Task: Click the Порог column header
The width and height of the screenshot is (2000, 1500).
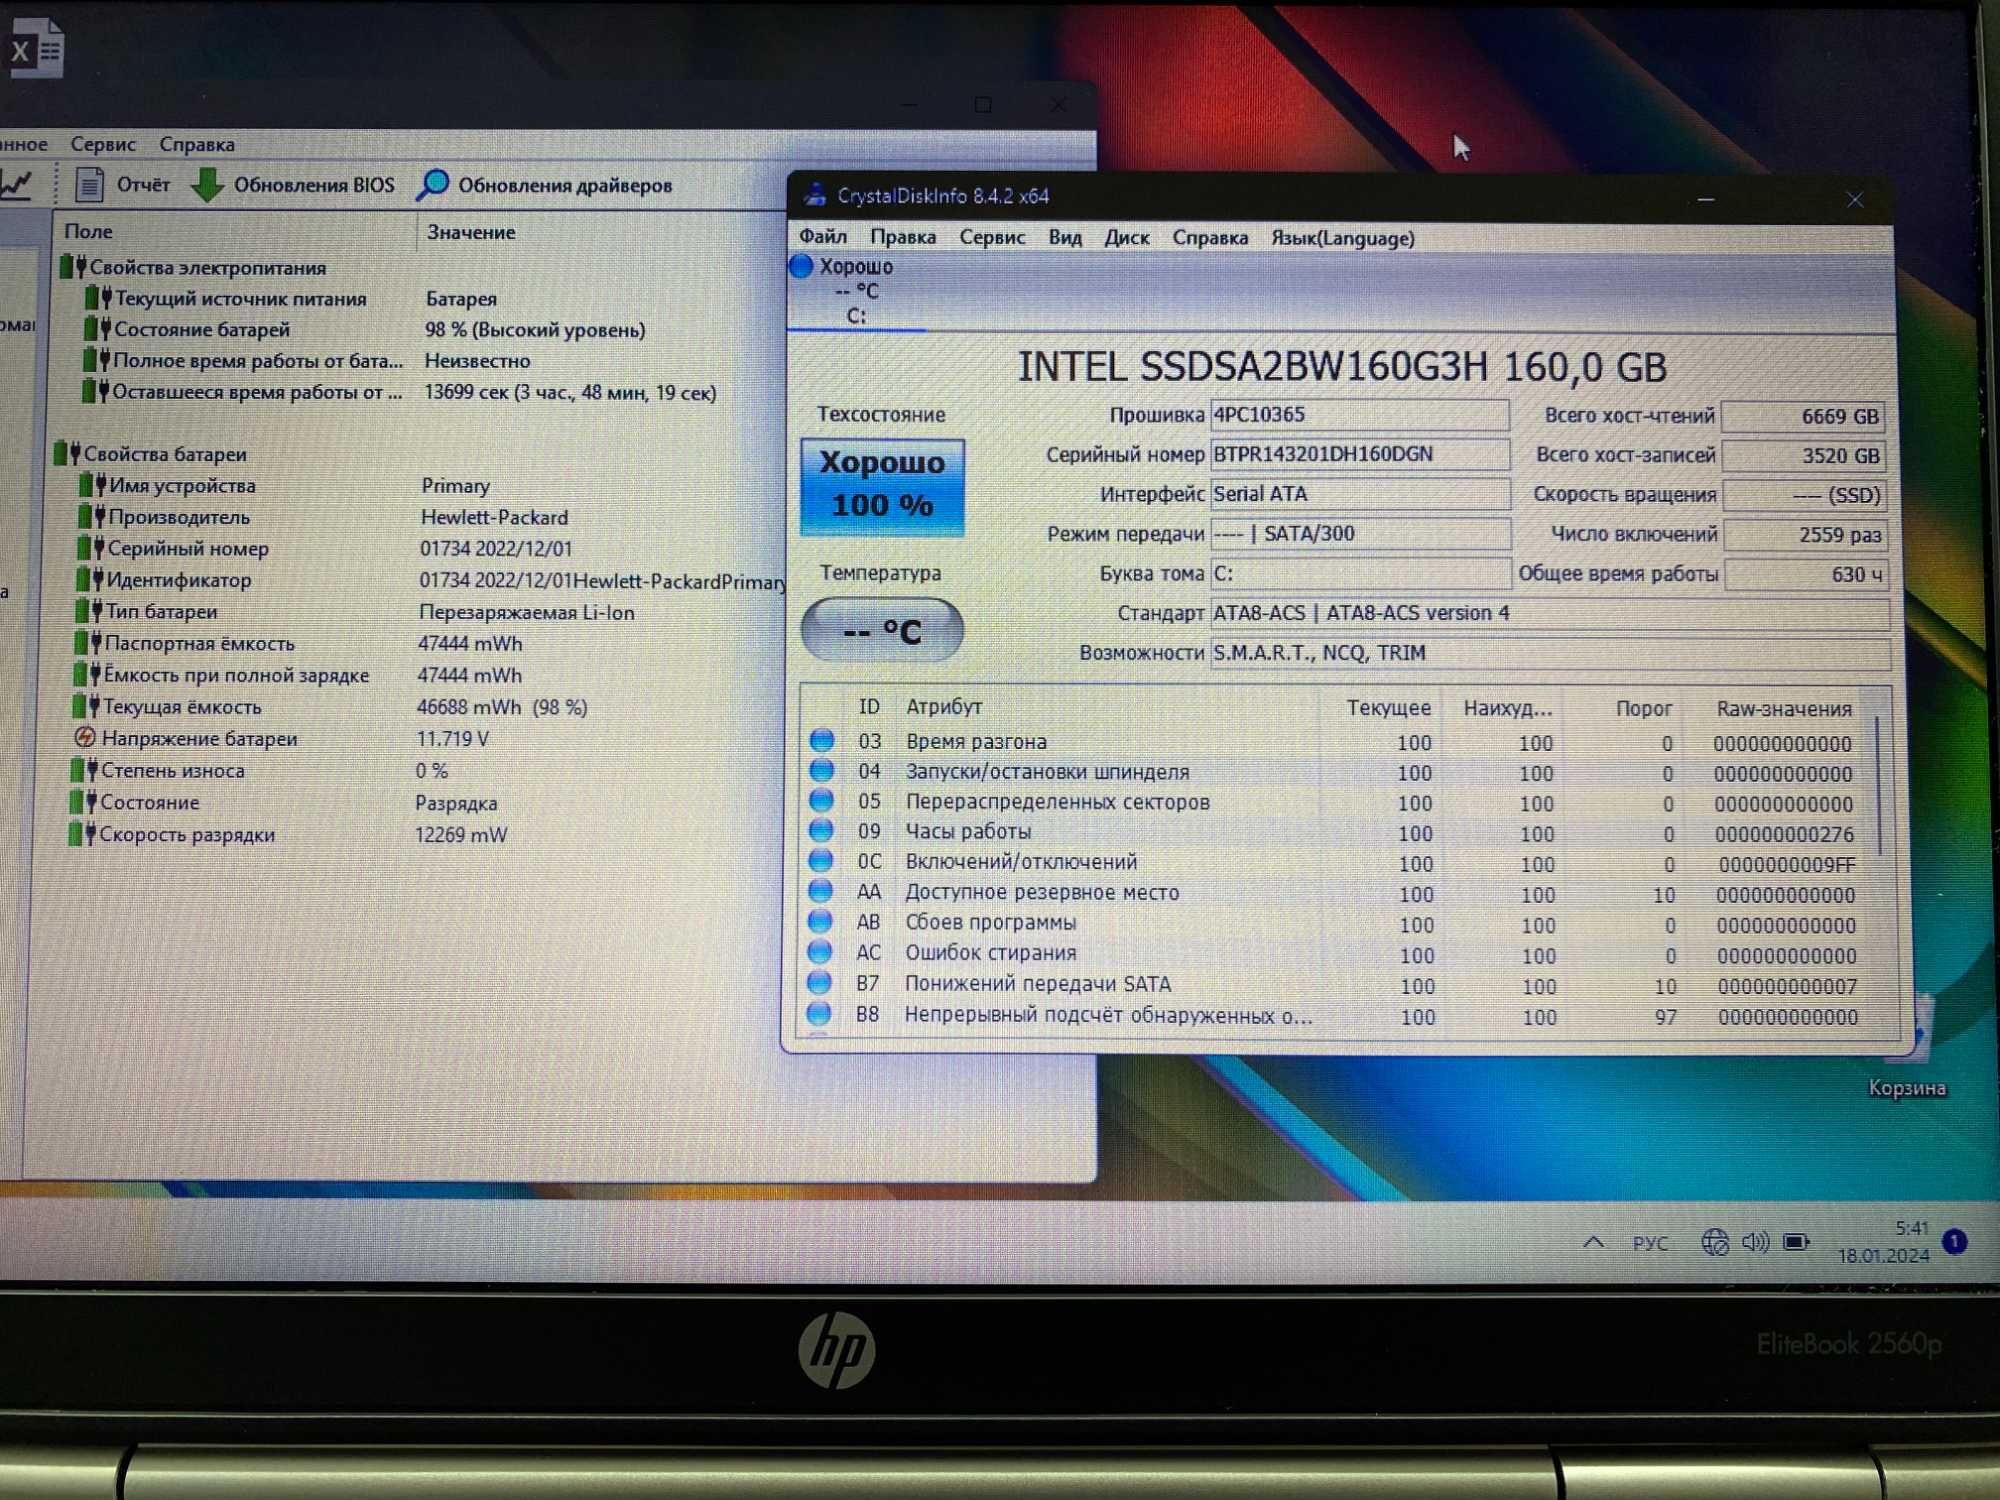Action: [x=1644, y=709]
